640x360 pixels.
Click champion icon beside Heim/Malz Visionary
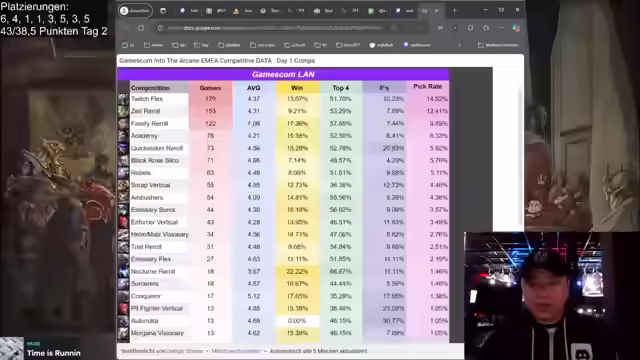coord(123,234)
